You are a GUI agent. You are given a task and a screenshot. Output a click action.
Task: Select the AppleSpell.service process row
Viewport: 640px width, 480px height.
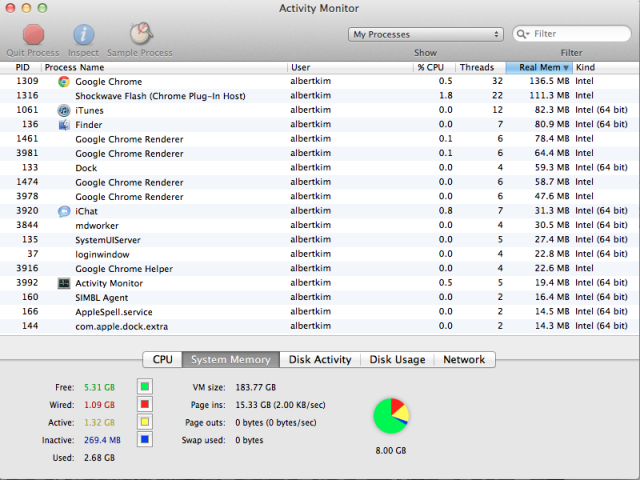[320, 312]
